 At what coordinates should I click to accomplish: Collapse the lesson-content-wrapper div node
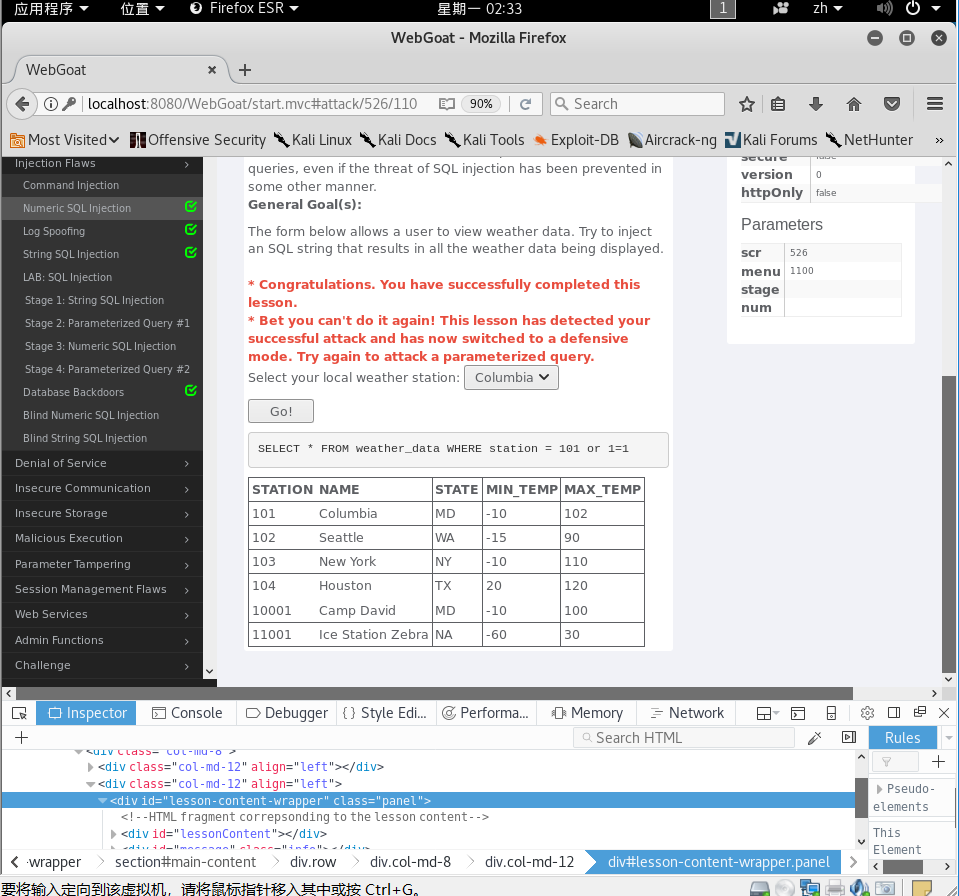(x=102, y=801)
